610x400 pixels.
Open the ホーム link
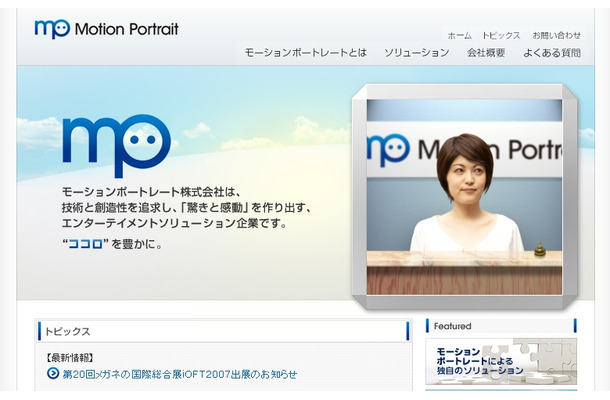(459, 36)
